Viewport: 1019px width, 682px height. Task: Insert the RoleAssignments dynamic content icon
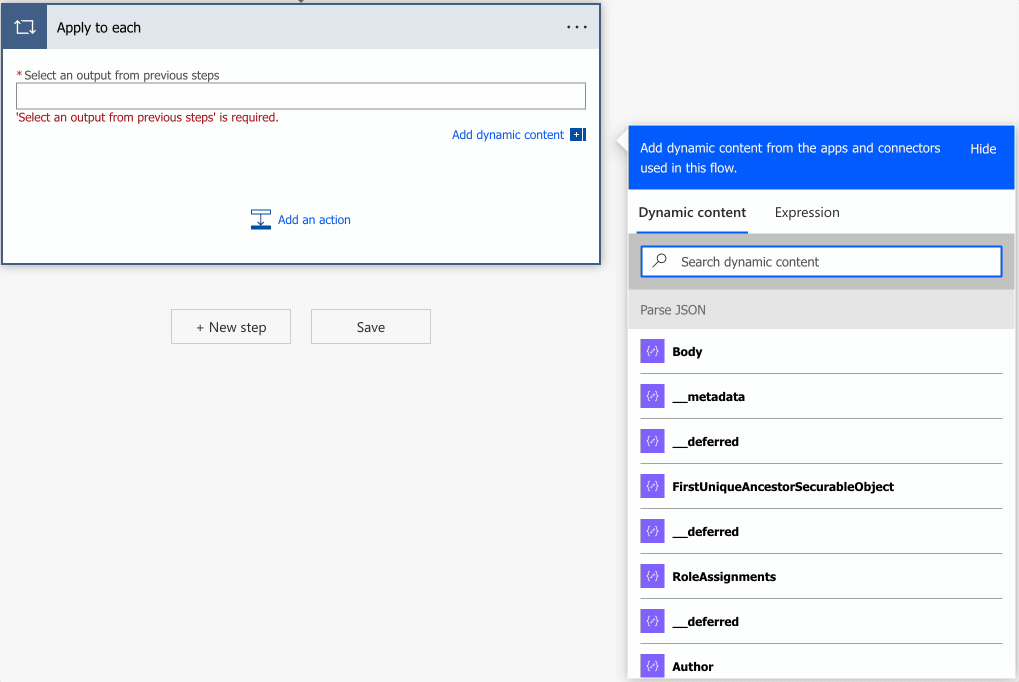652,577
